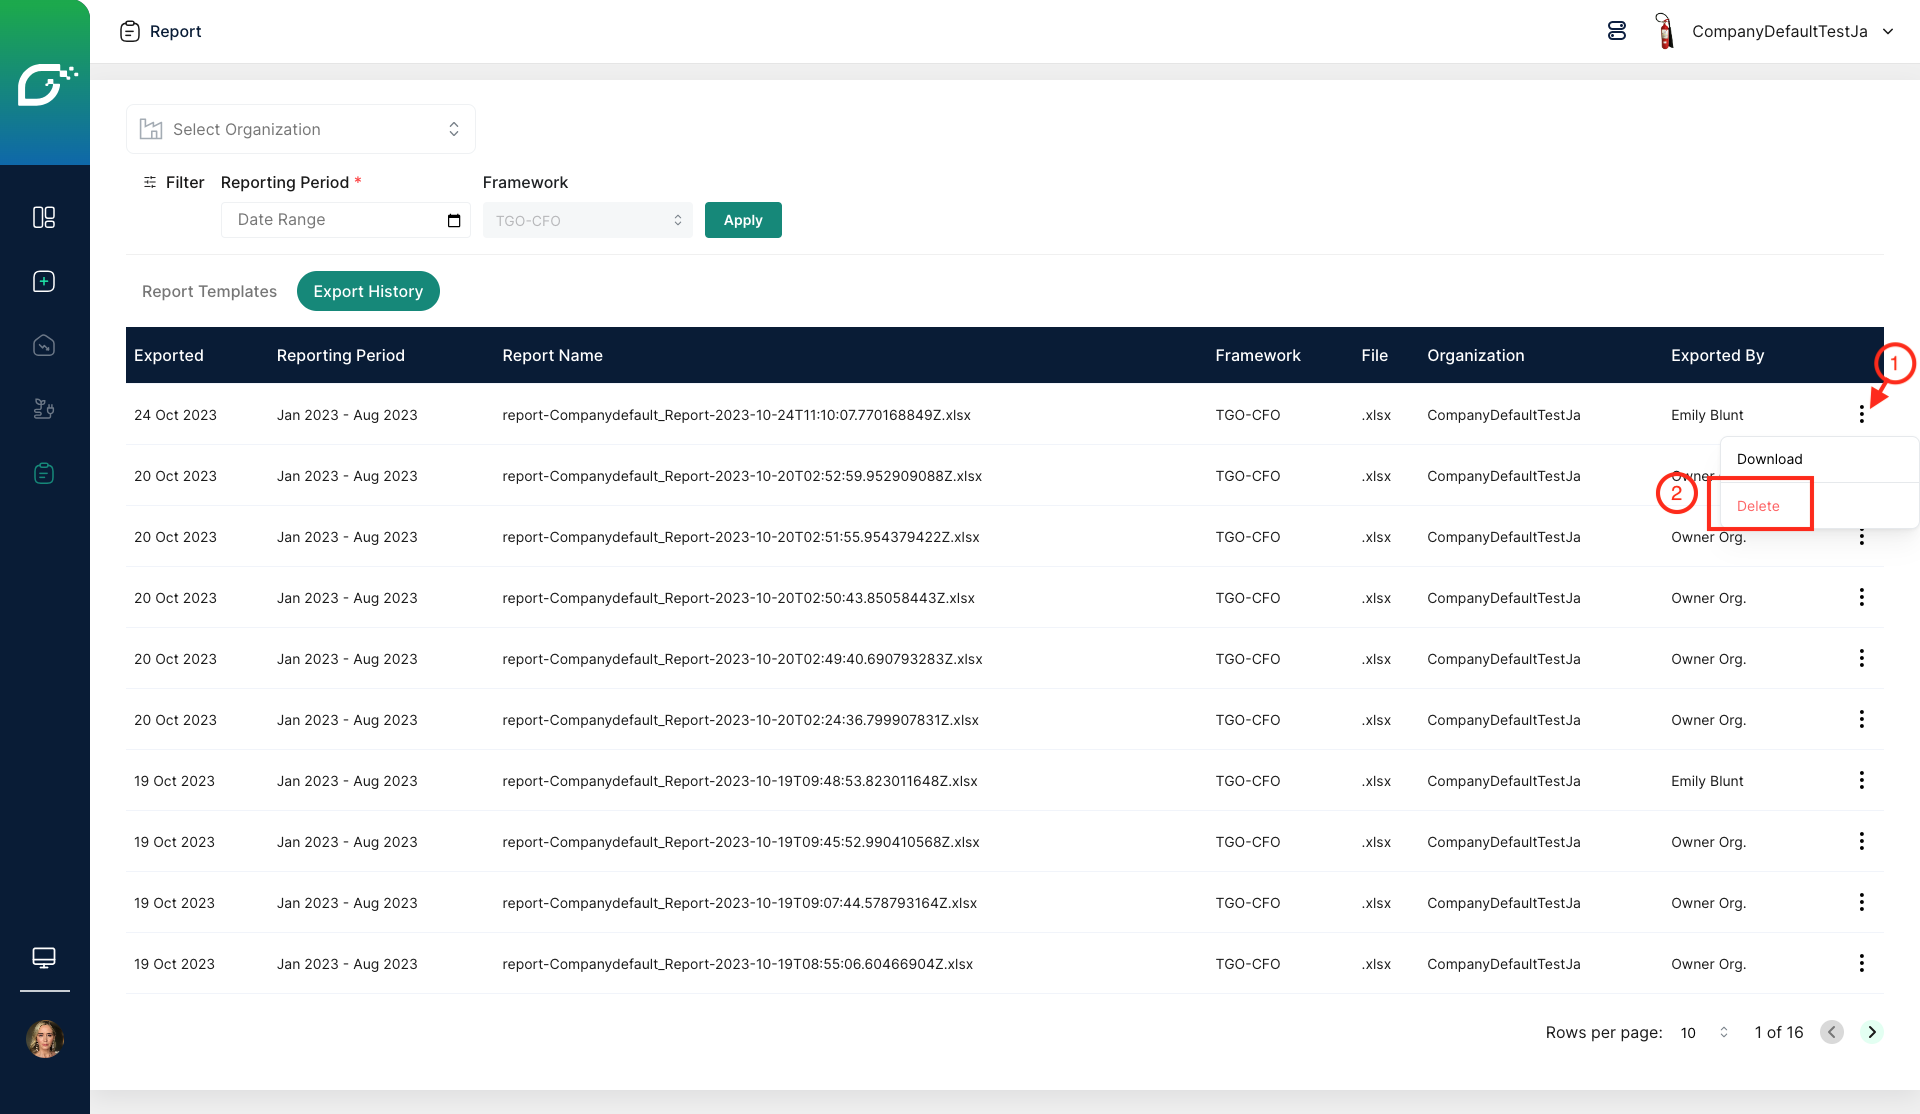Click the add-entry plus icon in sidebar
Image resolution: width=1920 pixels, height=1114 pixels.
click(x=44, y=281)
